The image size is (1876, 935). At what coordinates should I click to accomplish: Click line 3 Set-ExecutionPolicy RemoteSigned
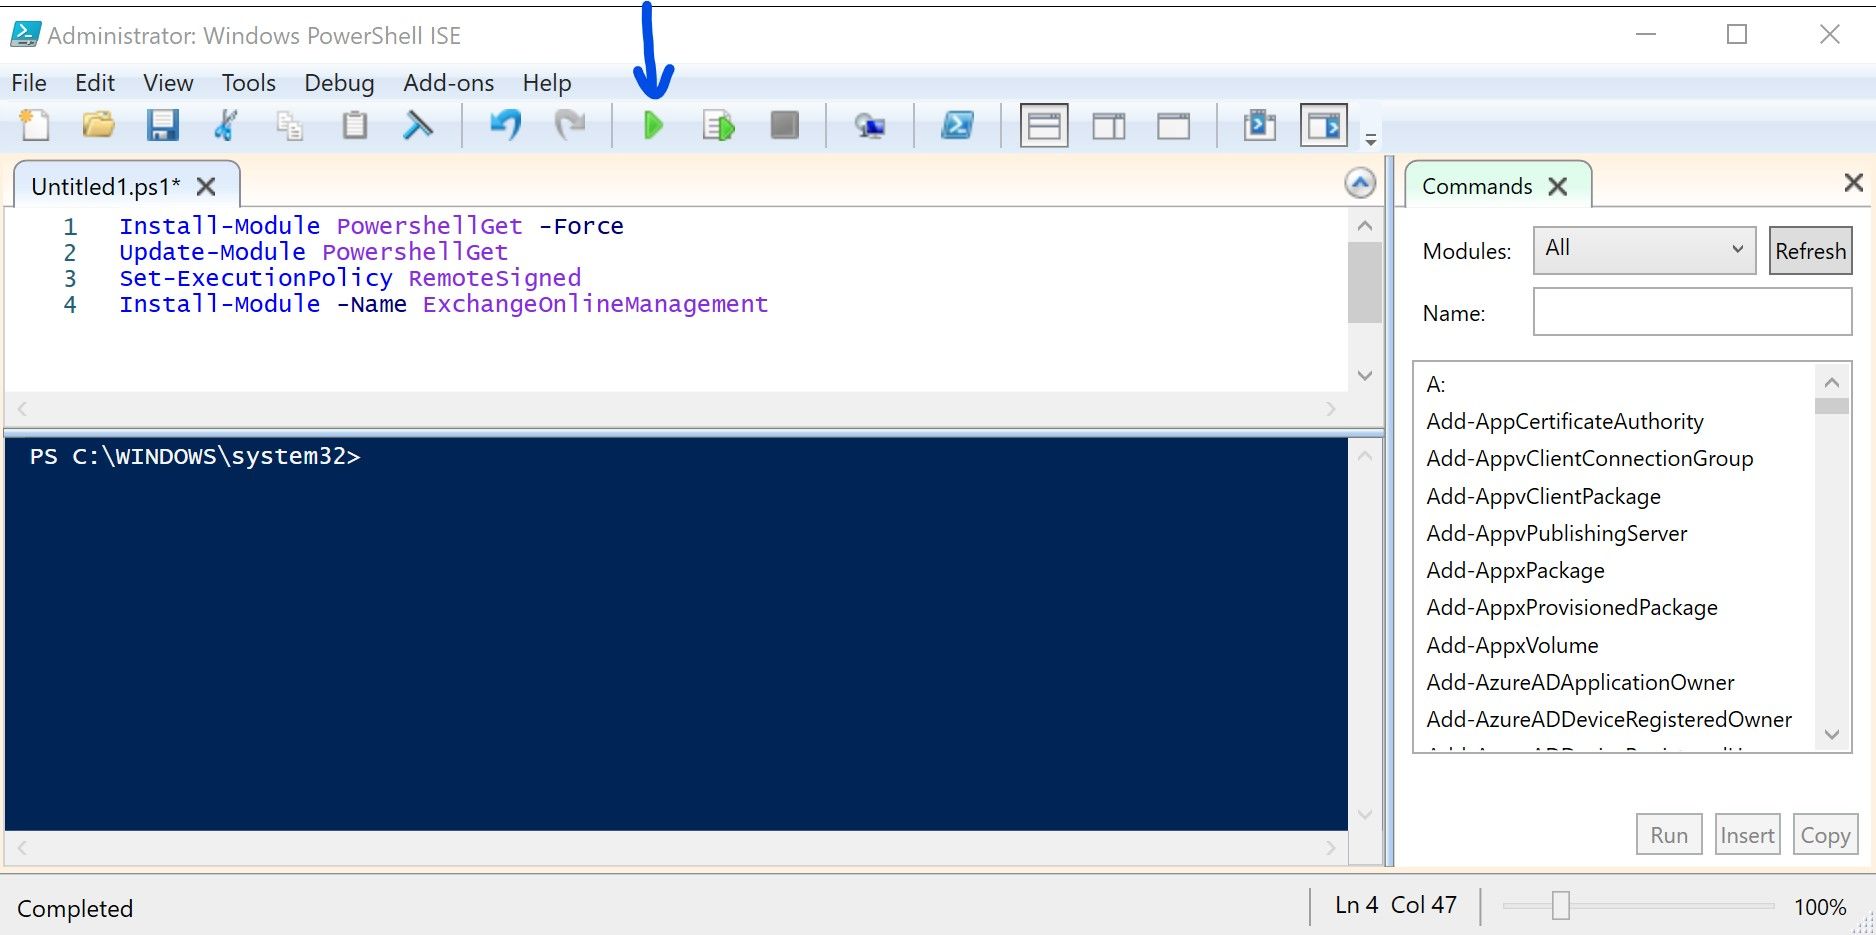(x=350, y=278)
